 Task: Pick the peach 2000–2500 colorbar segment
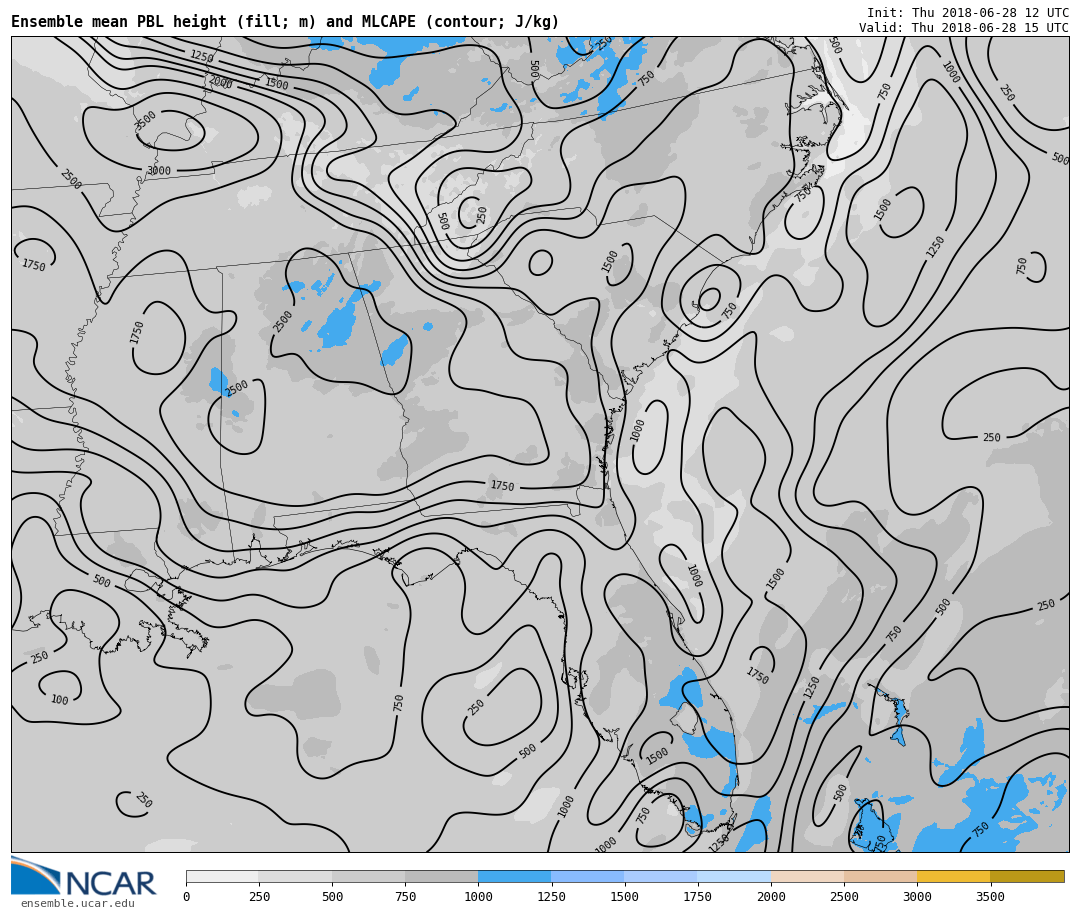pyautogui.click(x=807, y=876)
